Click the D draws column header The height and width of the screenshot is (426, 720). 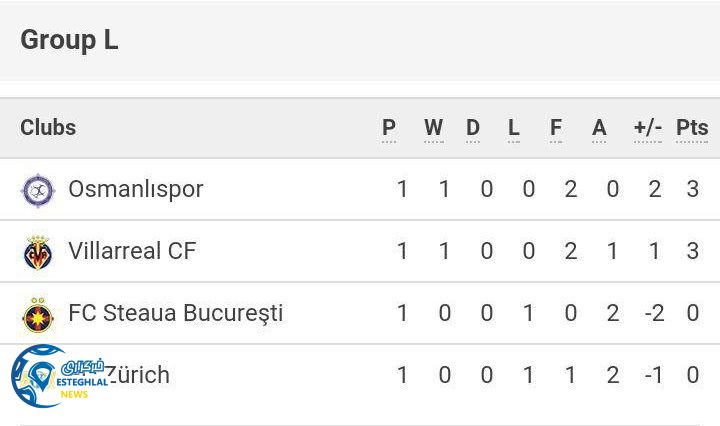pyautogui.click(x=473, y=128)
